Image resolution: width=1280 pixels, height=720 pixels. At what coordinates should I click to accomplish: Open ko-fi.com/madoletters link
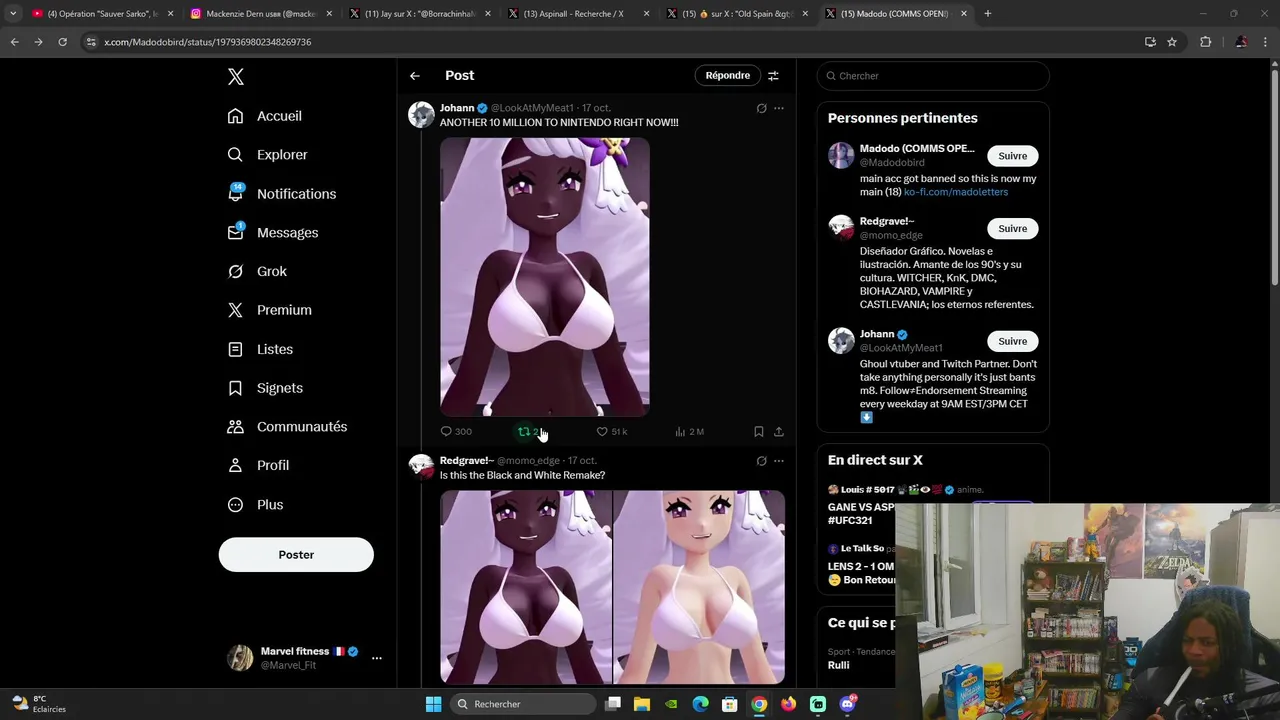click(x=956, y=192)
